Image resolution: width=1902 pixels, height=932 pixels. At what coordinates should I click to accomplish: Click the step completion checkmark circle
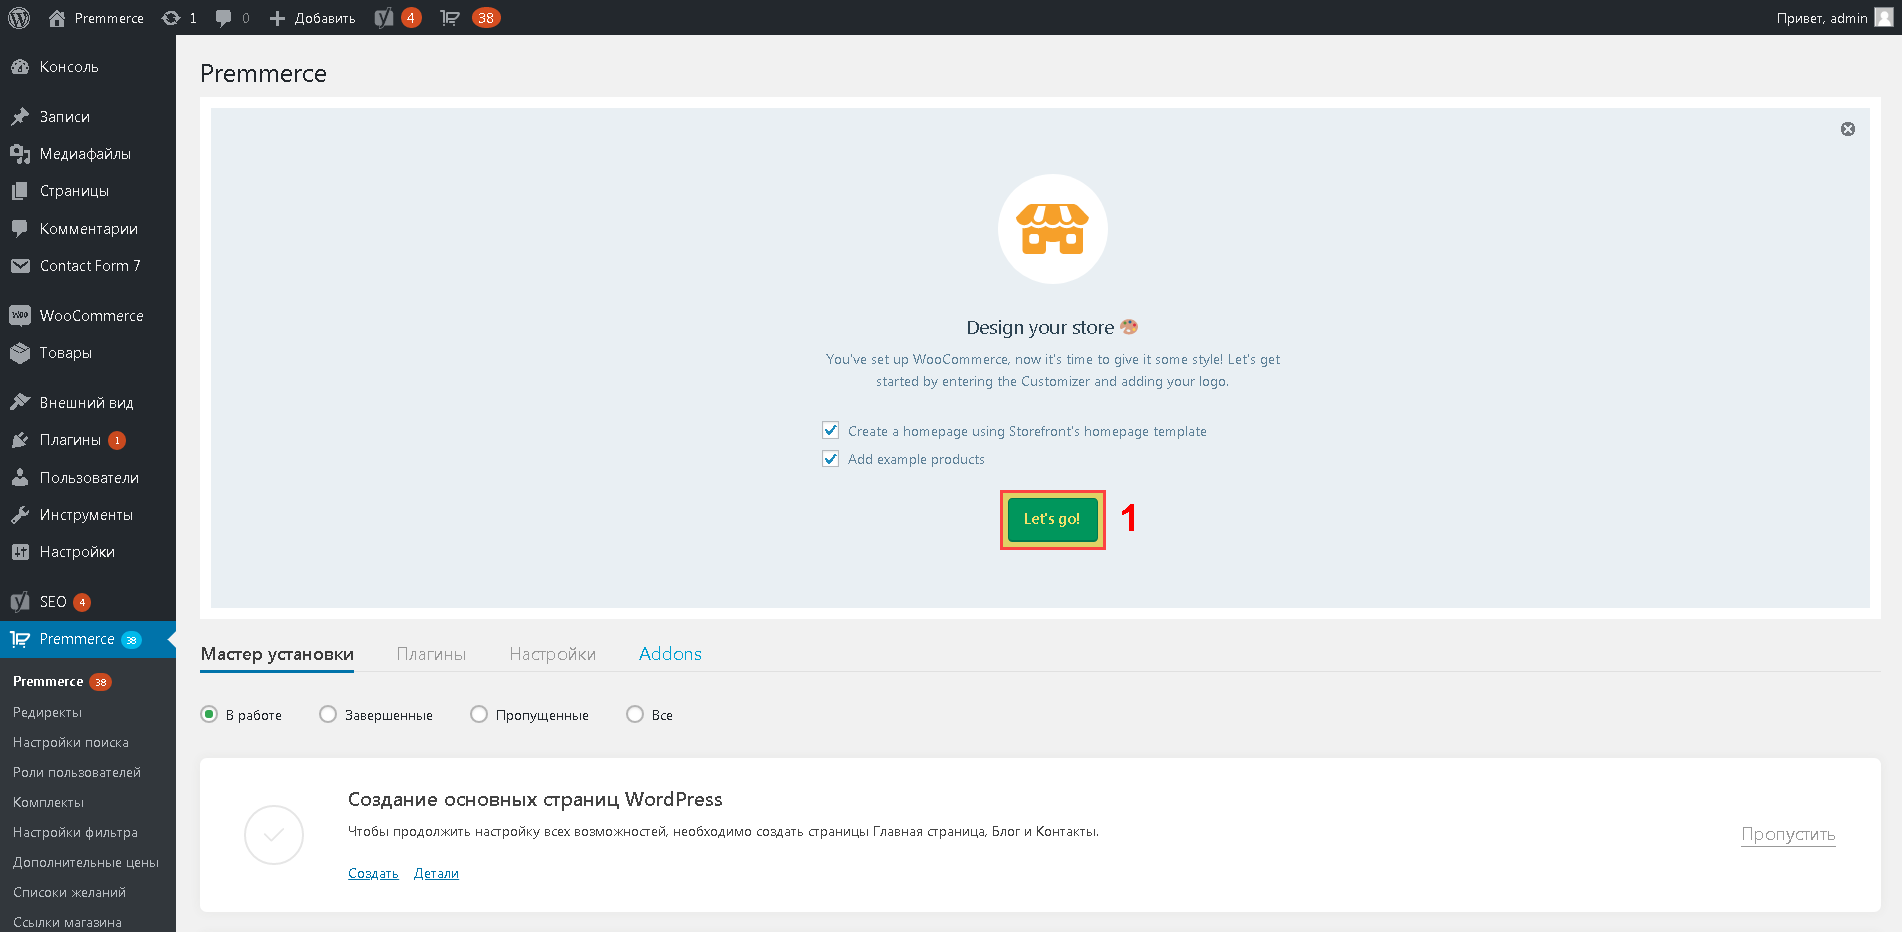click(274, 834)
